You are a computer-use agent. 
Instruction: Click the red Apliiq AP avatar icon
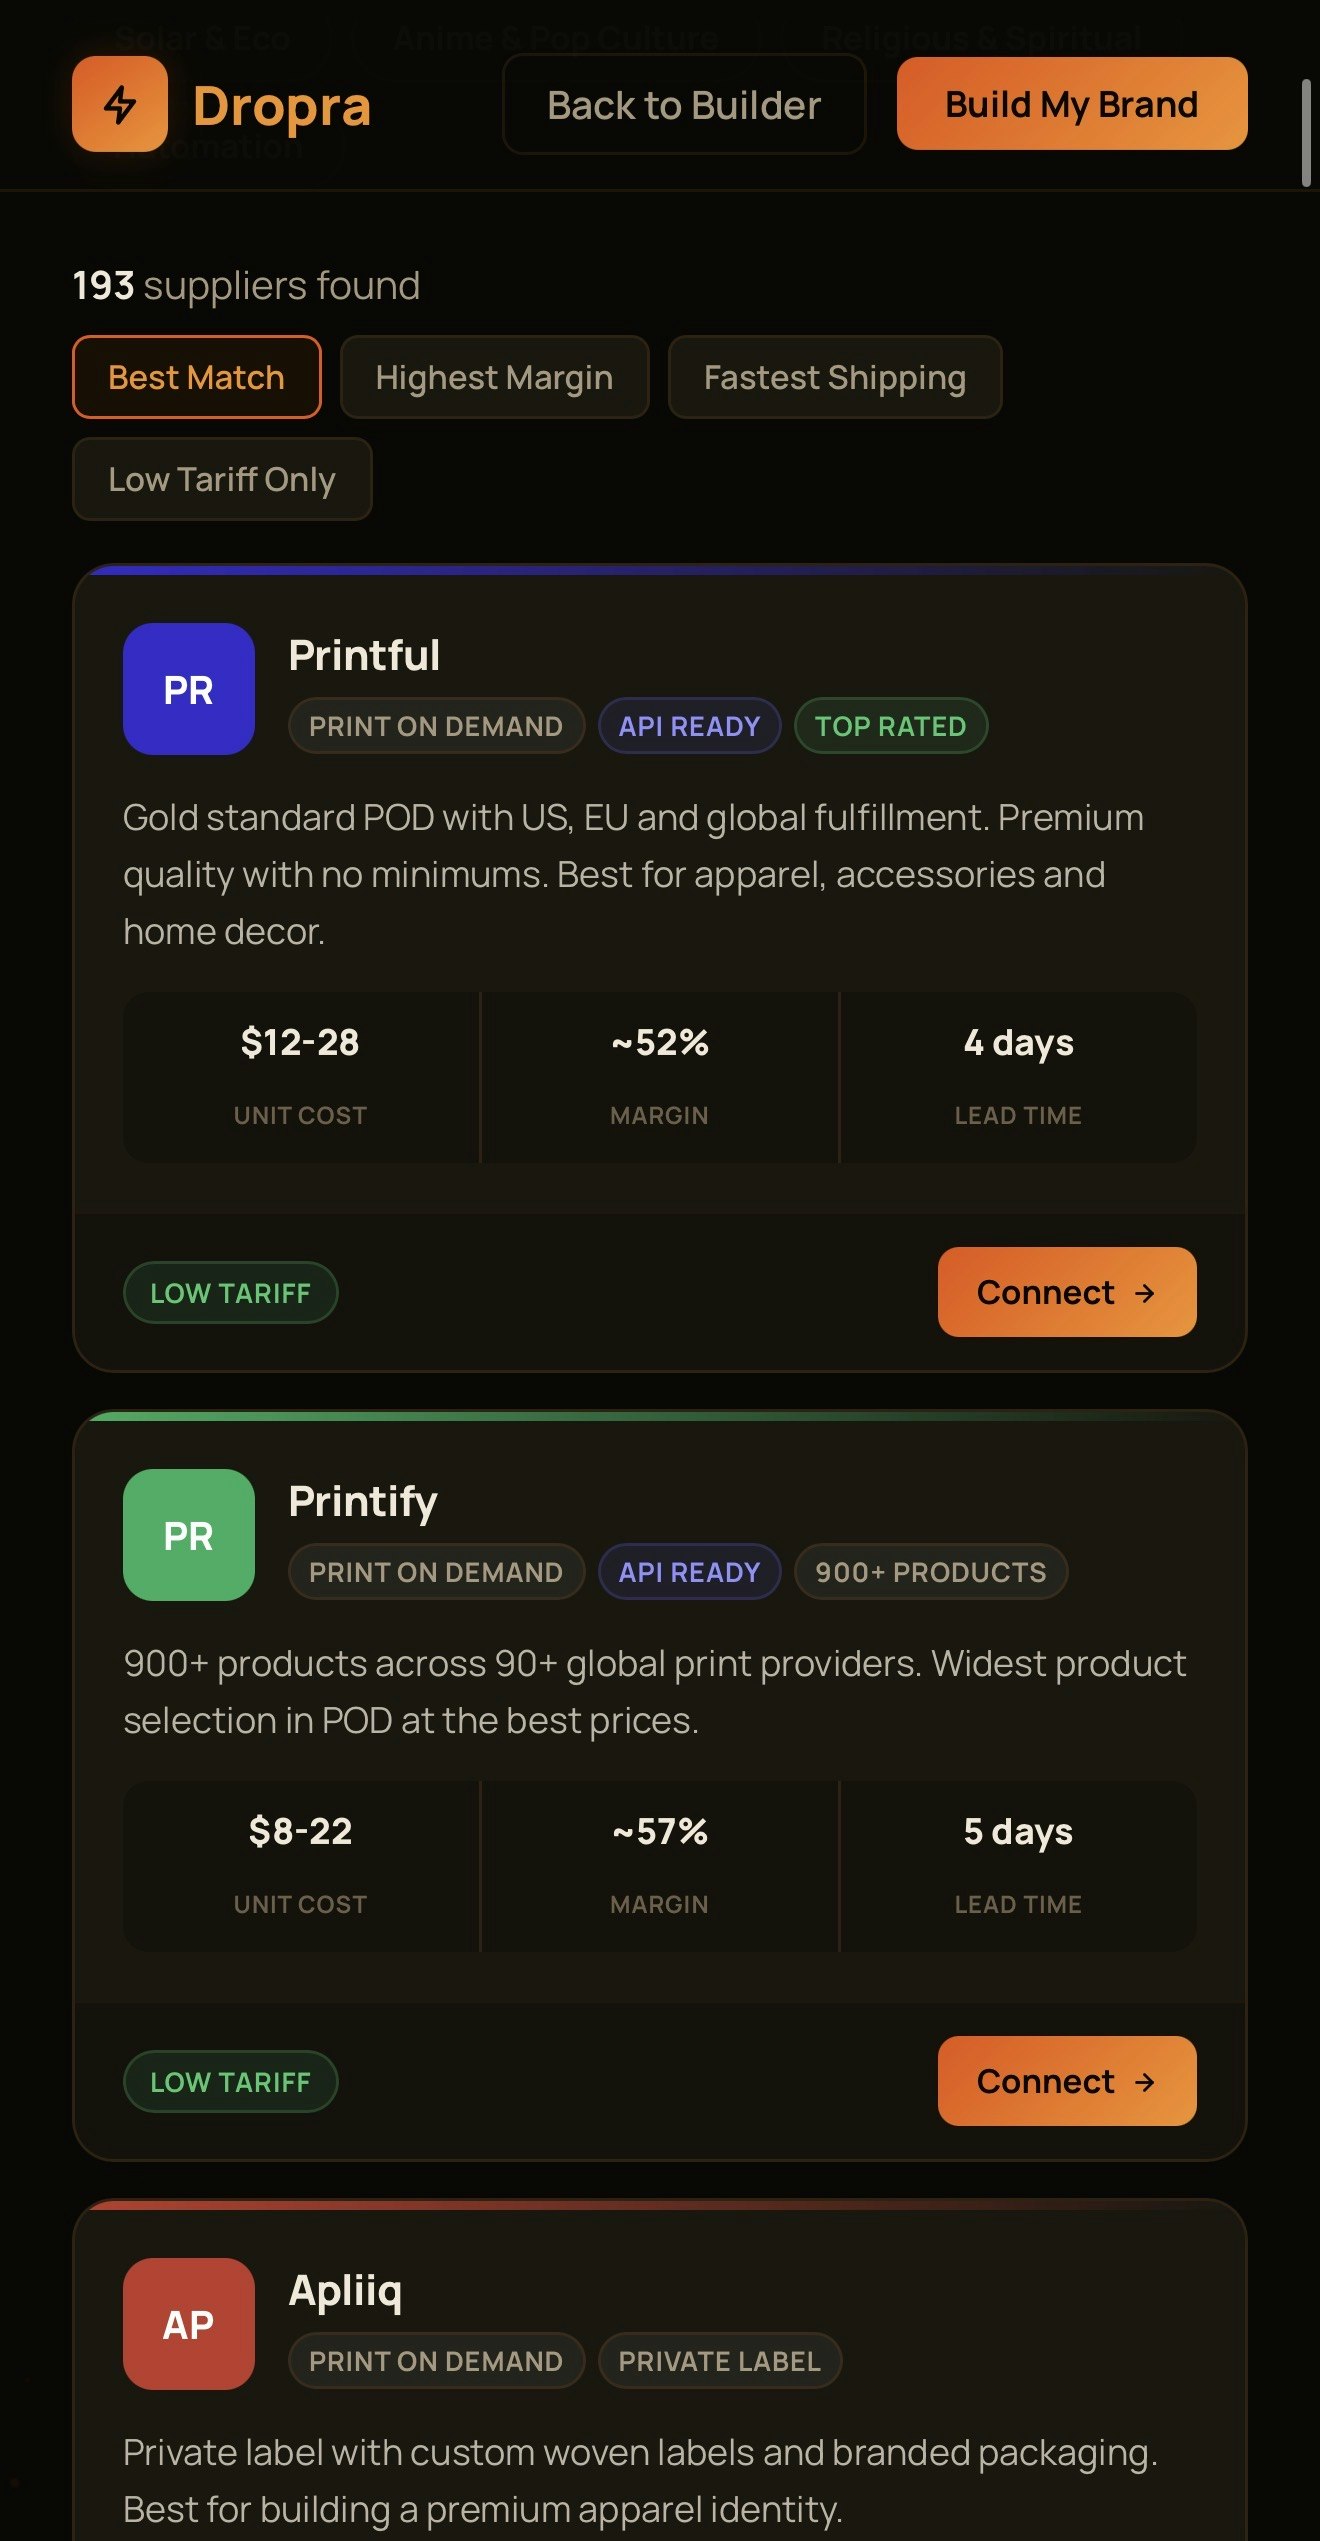pyautogui.click(x=187, y=2324)
